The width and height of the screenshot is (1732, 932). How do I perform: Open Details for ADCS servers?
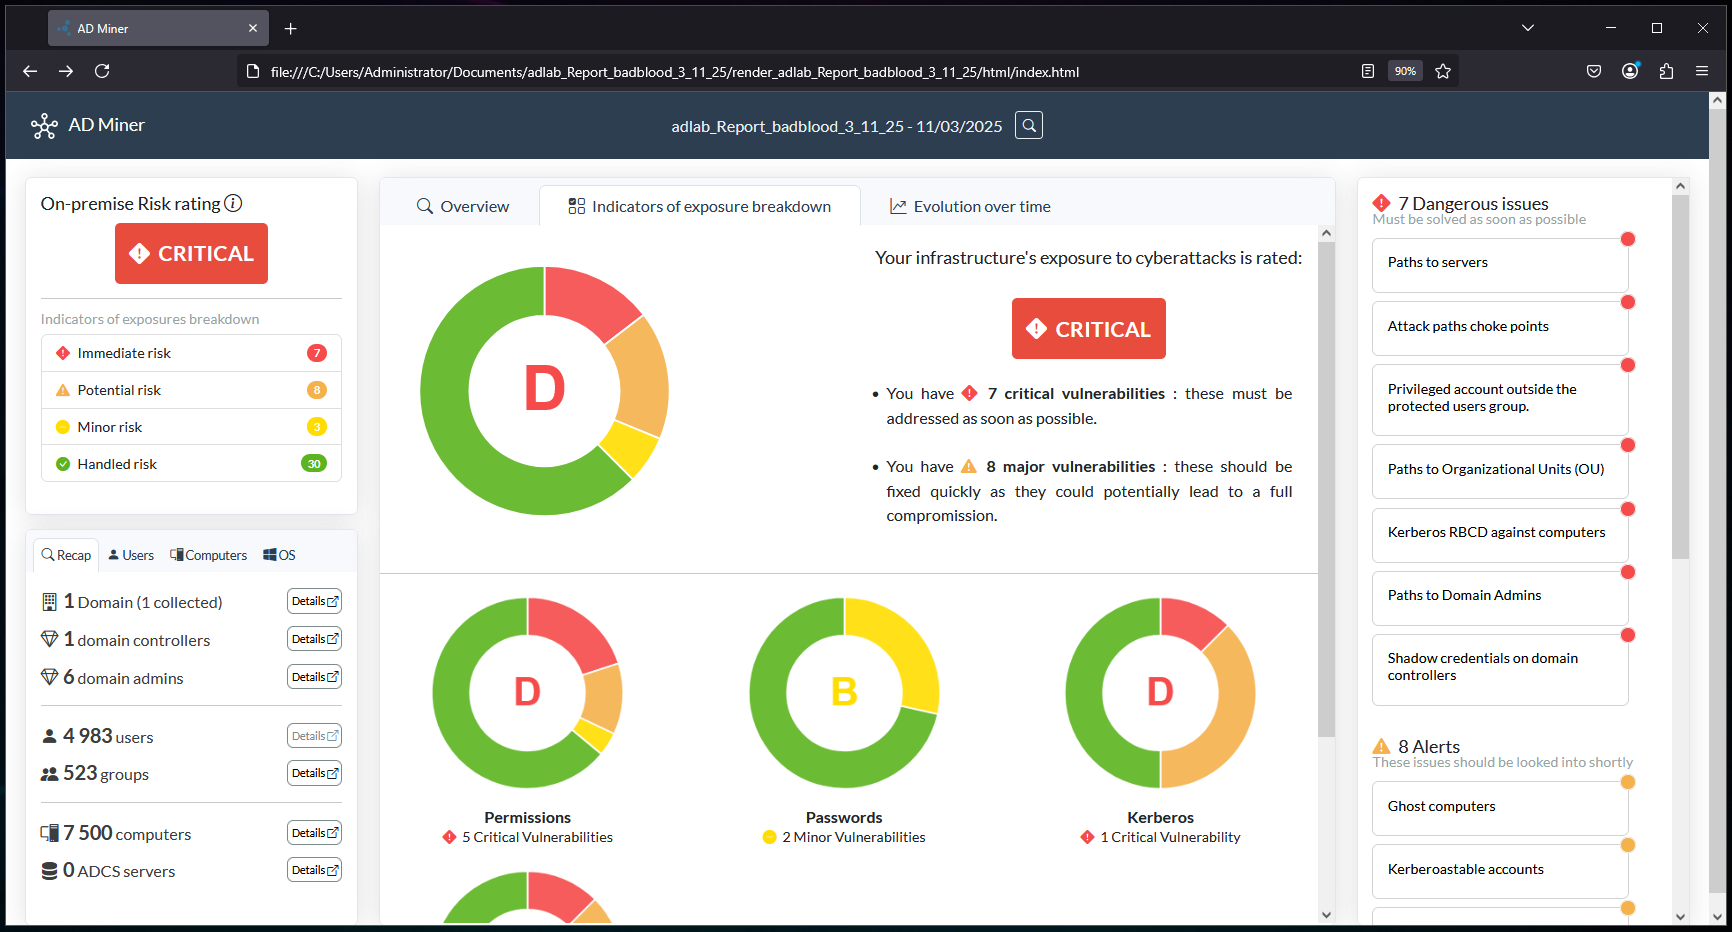pyautogui.click(x=314, y=870)
